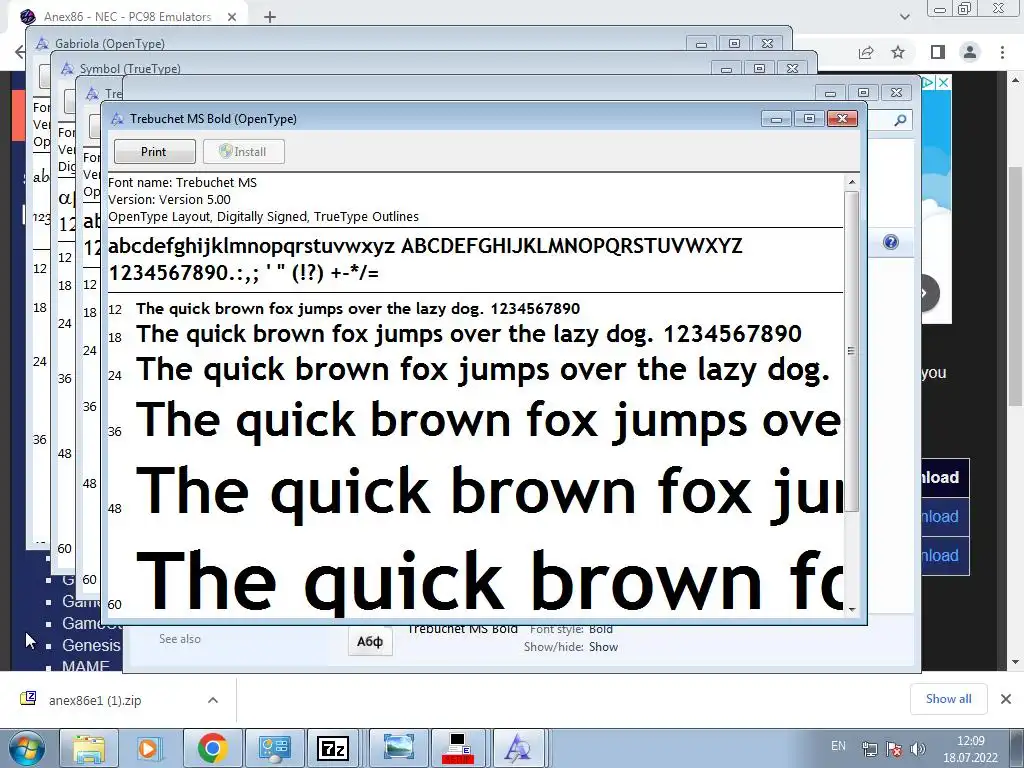The width and height of the screenshot is (1024, 768).
Task: Open the volume speaker tray icon
Action: pos(918,748)
